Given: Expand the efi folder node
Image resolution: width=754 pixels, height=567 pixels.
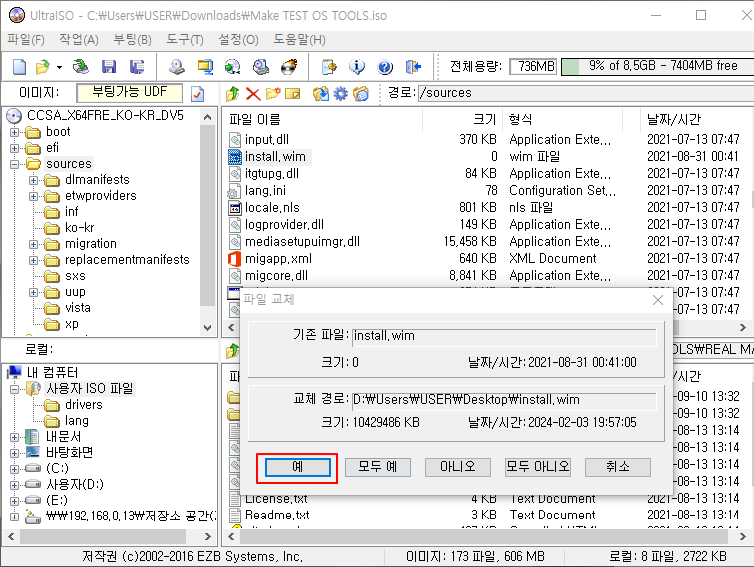Looking at the screenshot, I should (14, 148).
